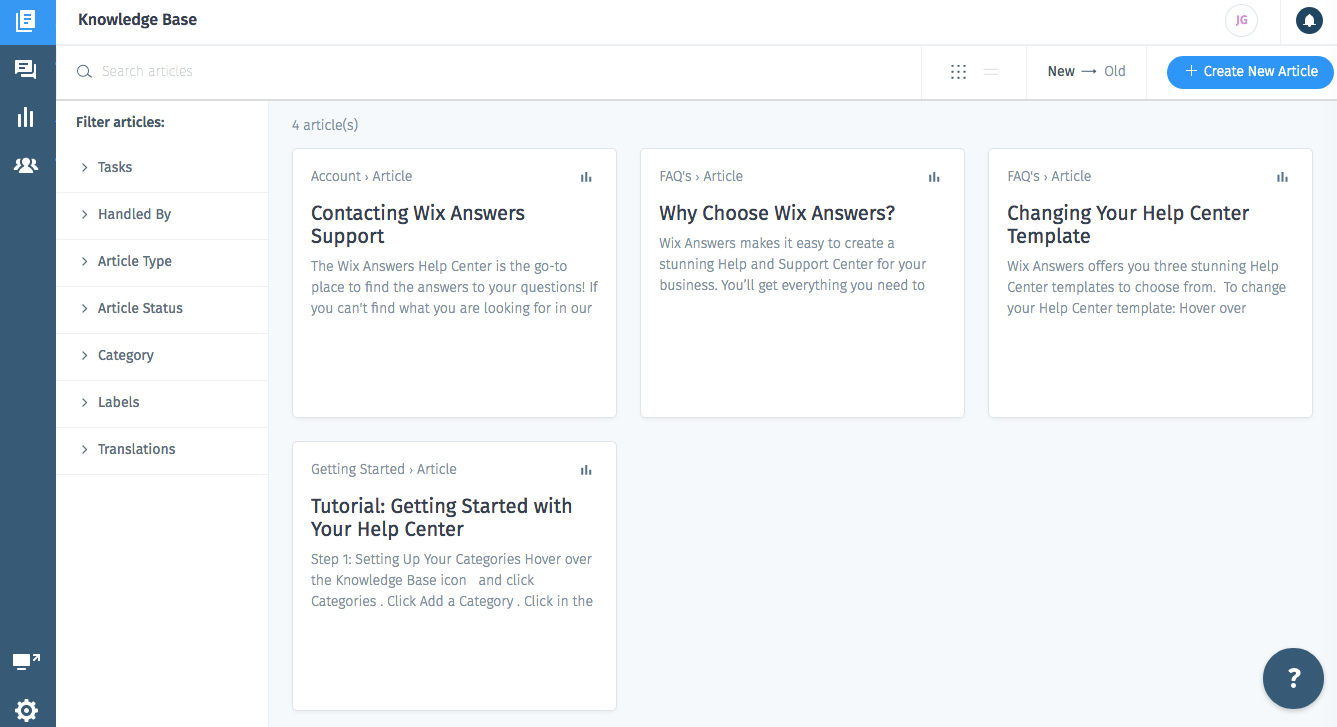1337x727 pixels.
Task: Click the notifications bell icon
Action: coord(1309,20)
